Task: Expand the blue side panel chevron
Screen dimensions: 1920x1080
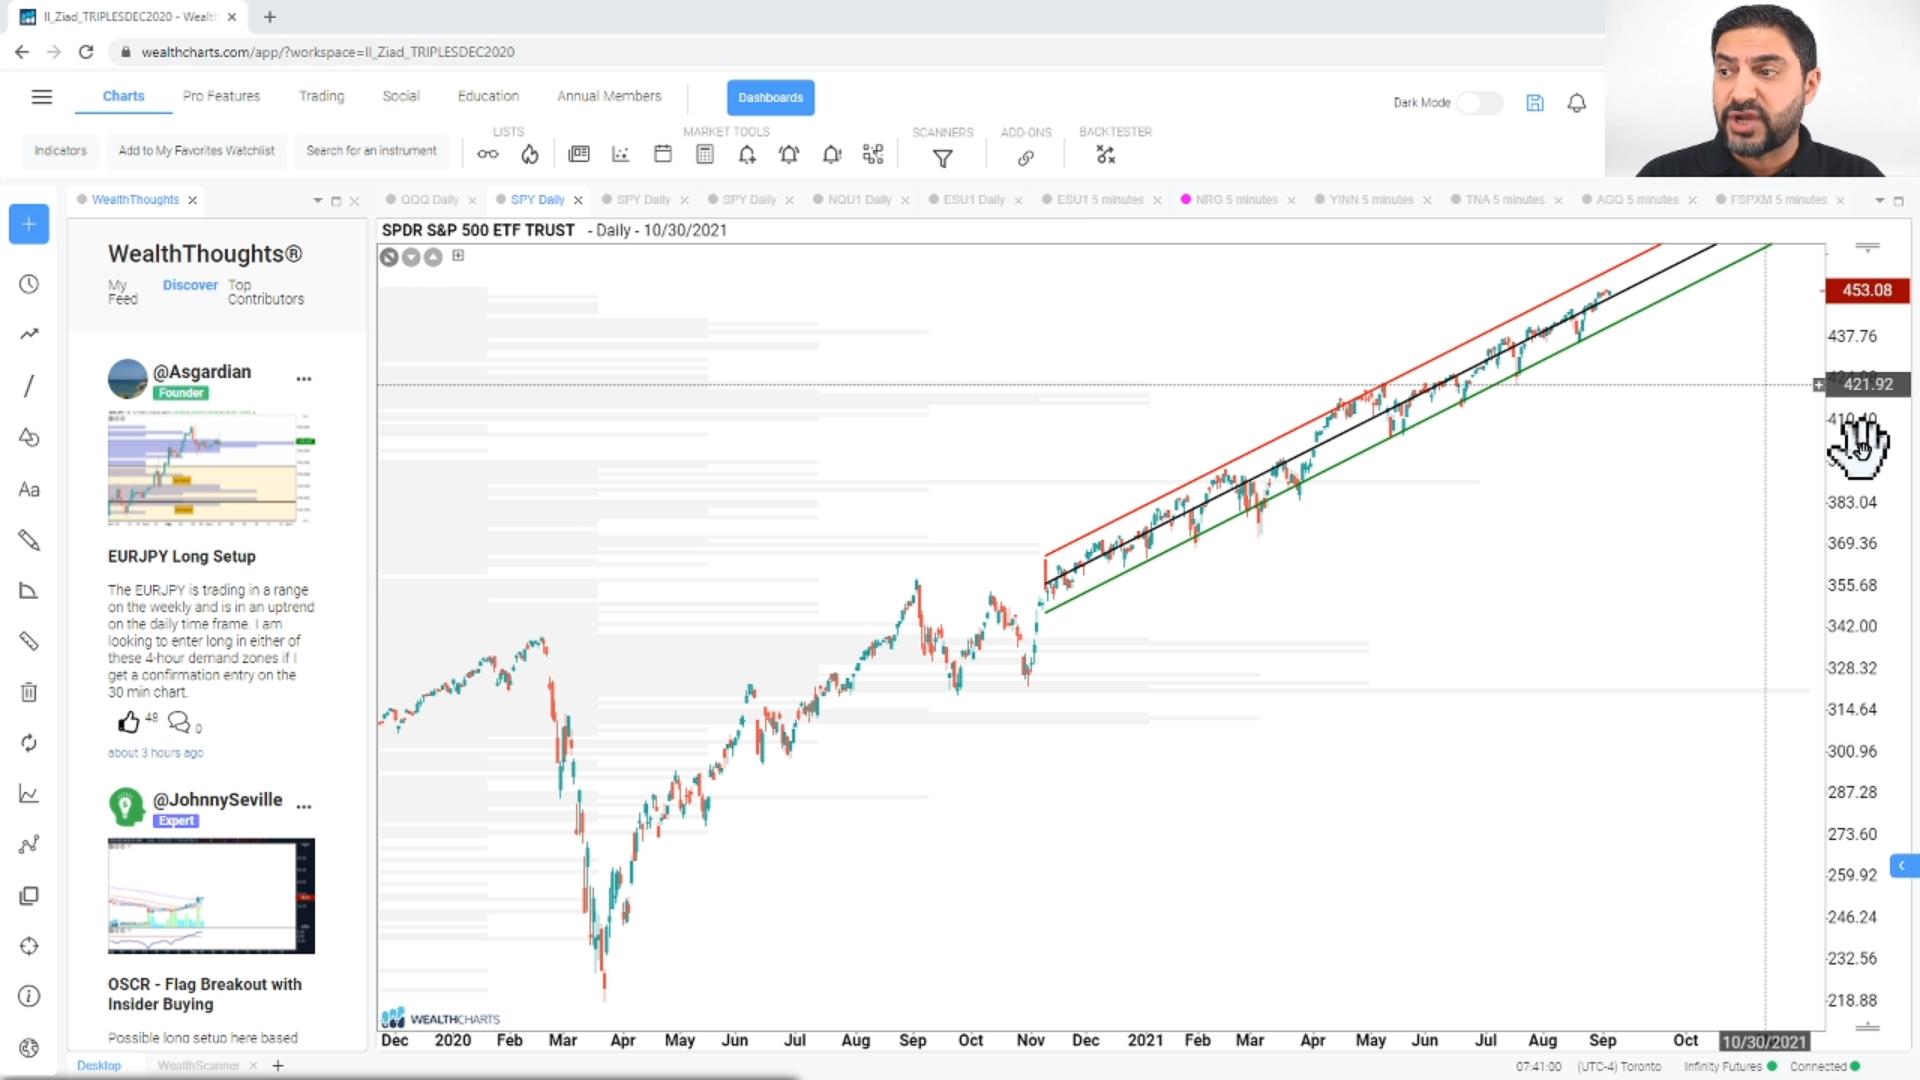Action: click(1903, 866)
